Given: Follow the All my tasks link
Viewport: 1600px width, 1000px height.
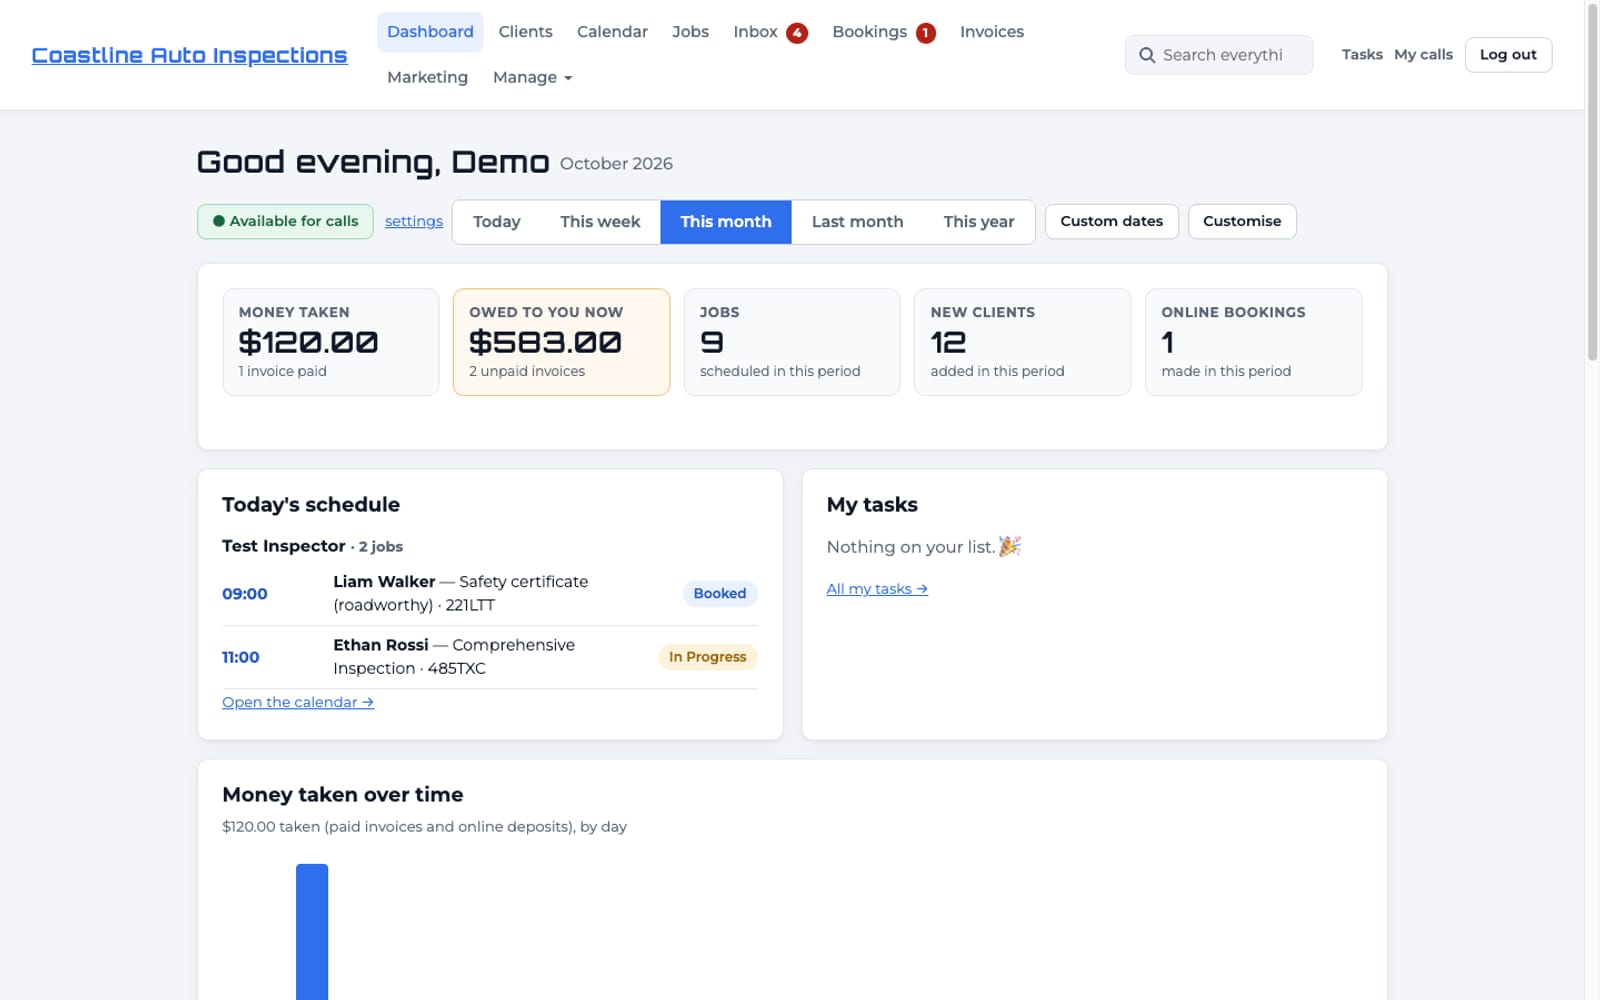Looking at the screenshot, I should coord(877,589).
